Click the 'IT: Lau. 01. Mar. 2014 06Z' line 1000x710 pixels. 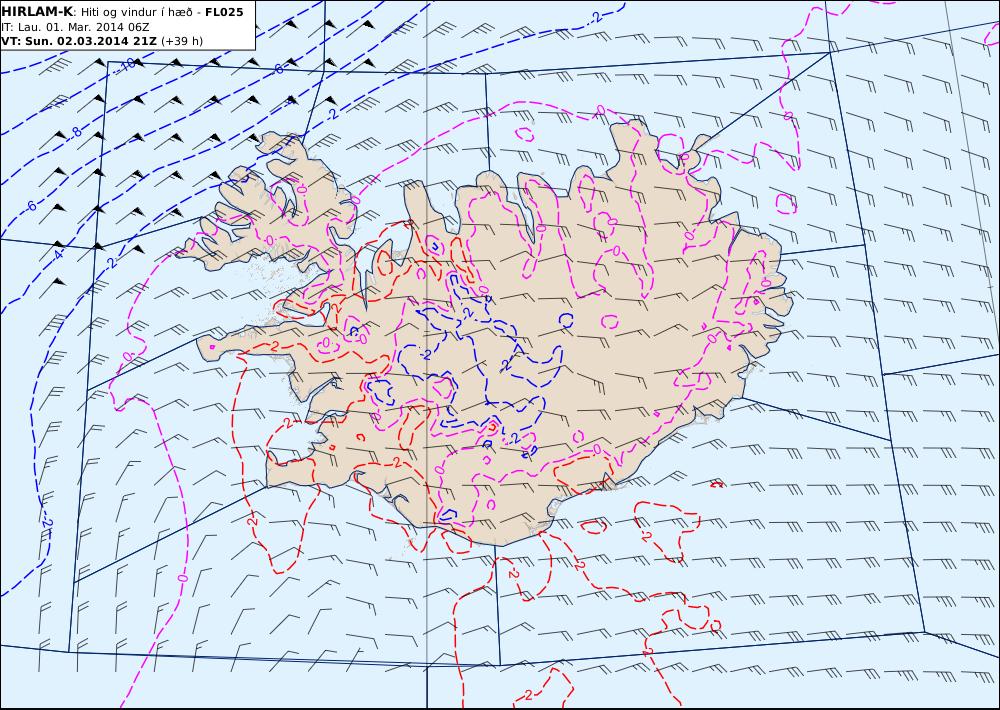tap(75, 27)
